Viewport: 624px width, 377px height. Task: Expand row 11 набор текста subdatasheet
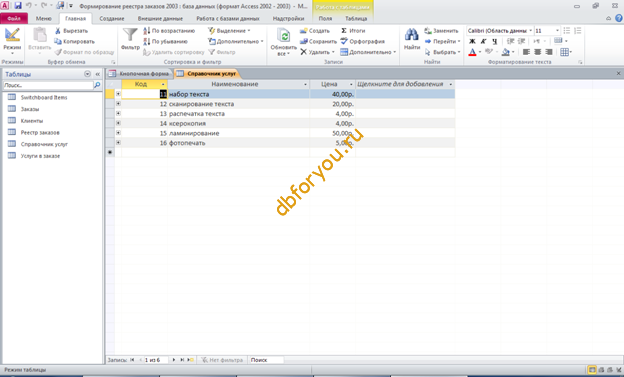[x=118, y=94]
